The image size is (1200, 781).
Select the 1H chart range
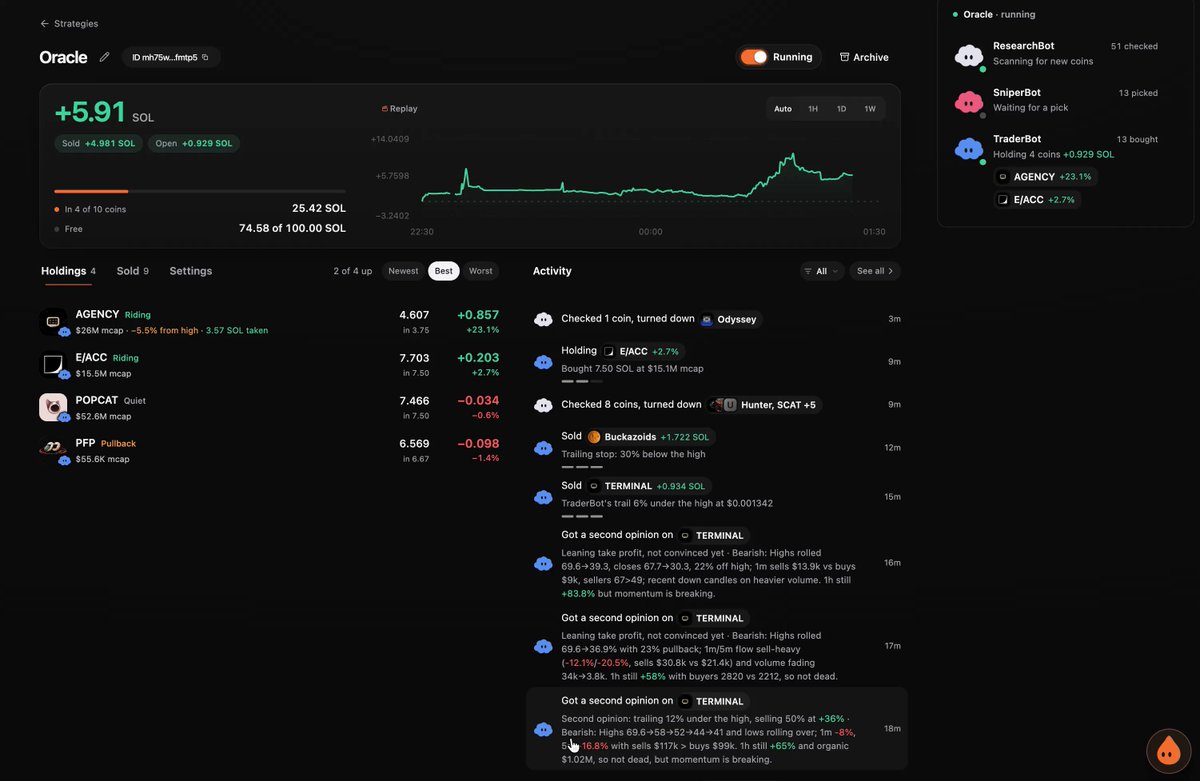click(813, 108)
